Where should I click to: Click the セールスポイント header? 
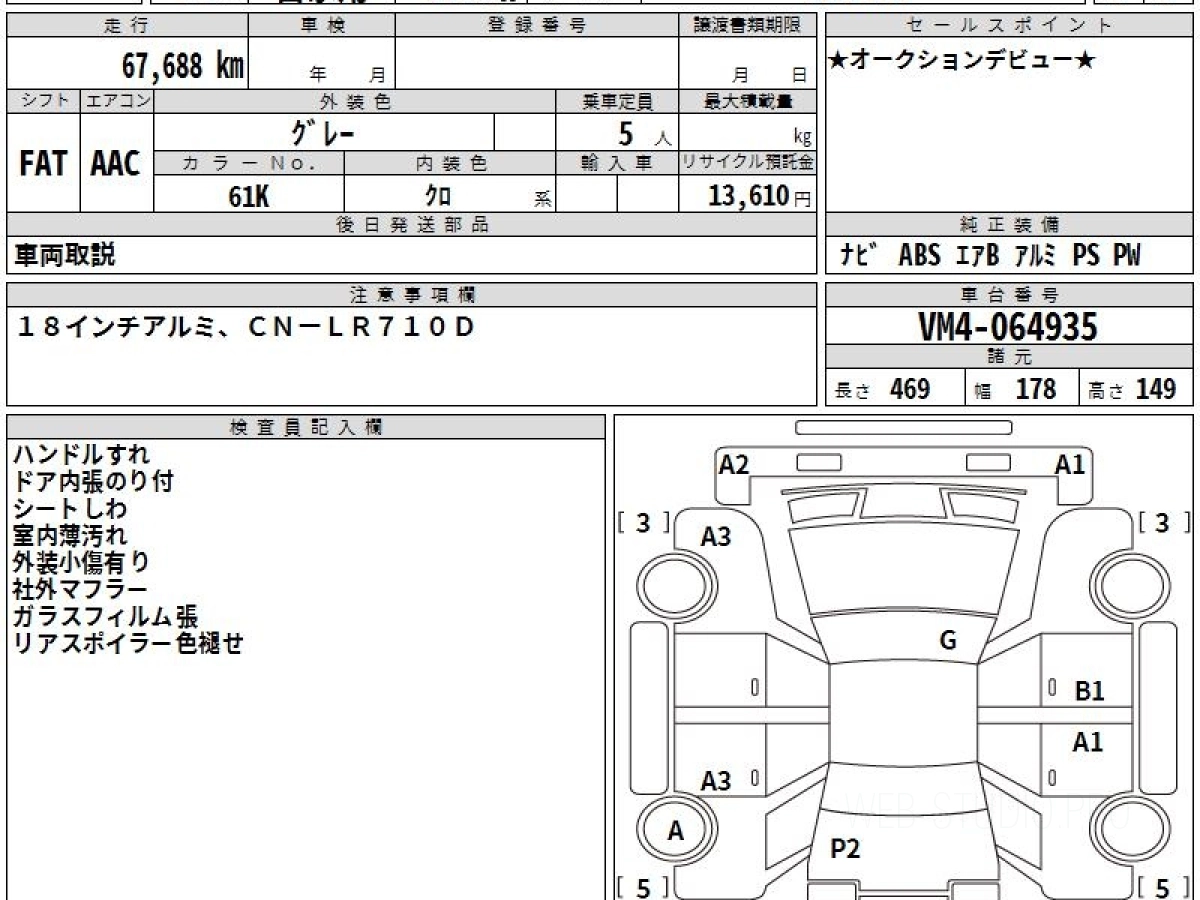pos(1009,26)
